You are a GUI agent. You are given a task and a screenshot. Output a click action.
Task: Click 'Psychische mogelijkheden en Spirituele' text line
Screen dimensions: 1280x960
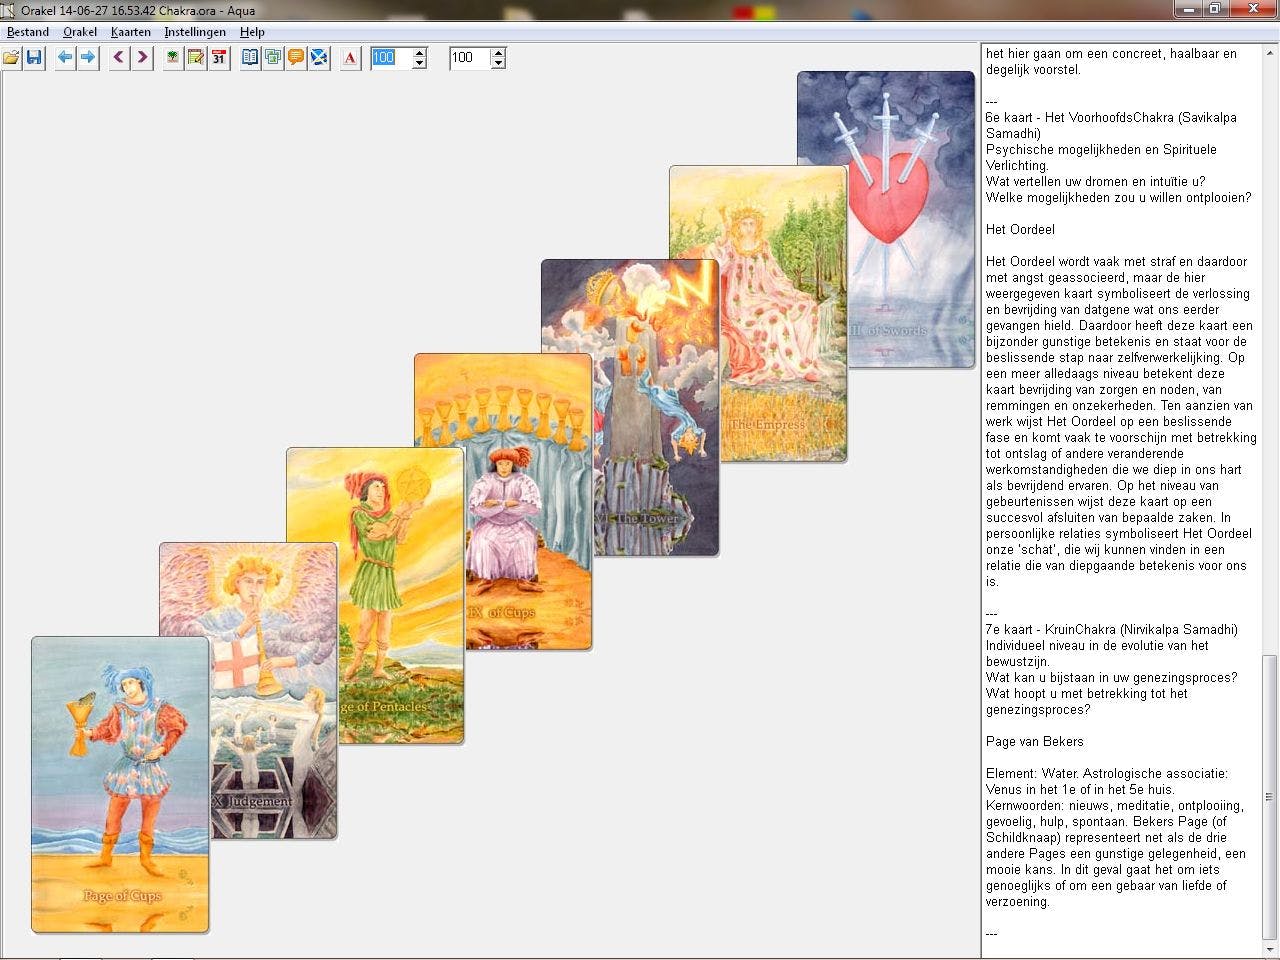click(1101, 149)
